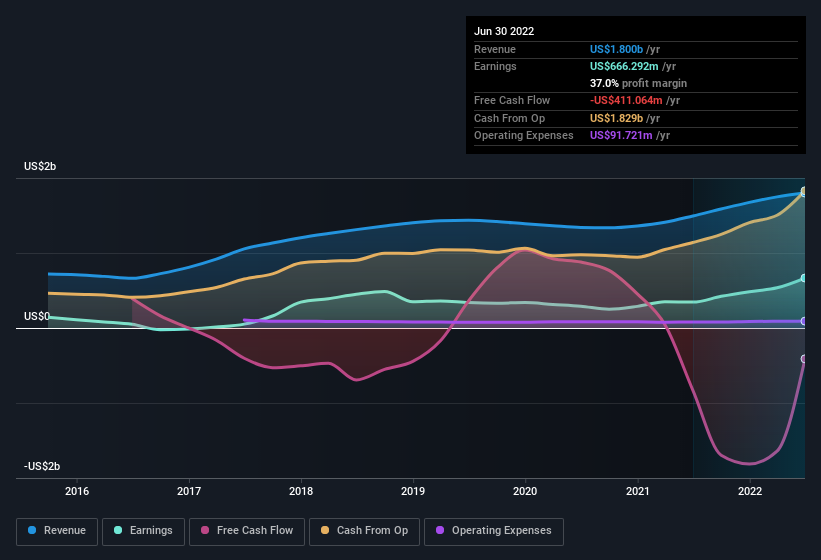Click the US$1.800b revenue value in tooltip
This screenshot has height=560, width=821.
pos(618,49)
